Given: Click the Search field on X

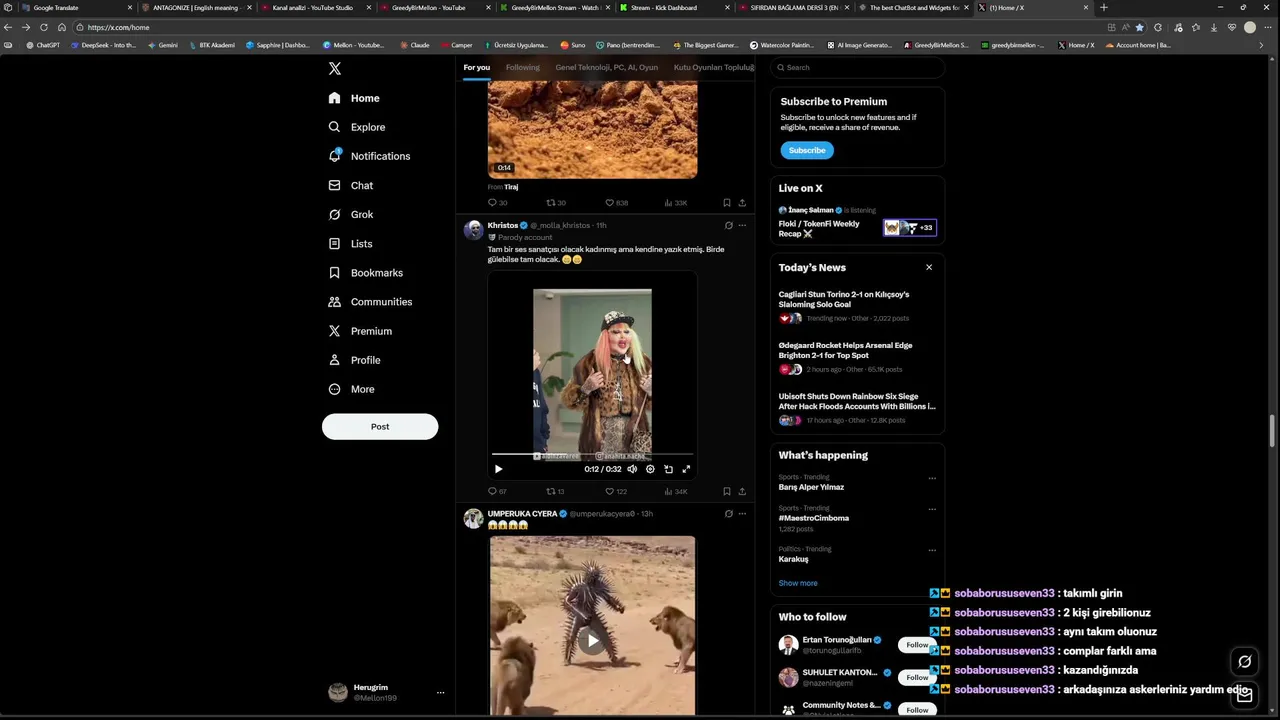Looking at the screenshot, I should (857, 67).
